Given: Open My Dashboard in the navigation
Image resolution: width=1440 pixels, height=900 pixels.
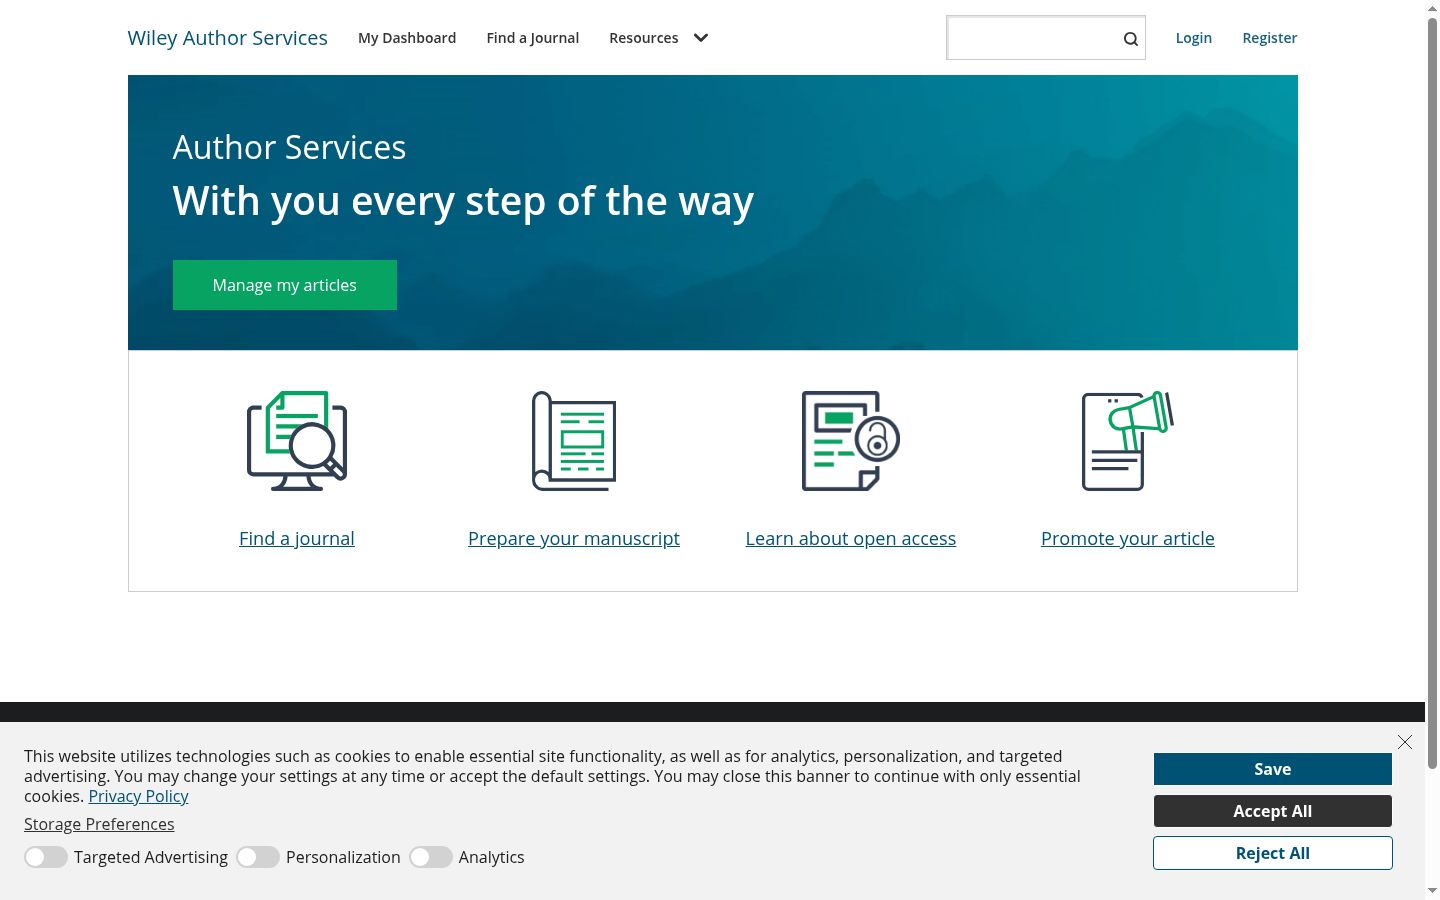Looking at the screenshot, I should point(407,38).
